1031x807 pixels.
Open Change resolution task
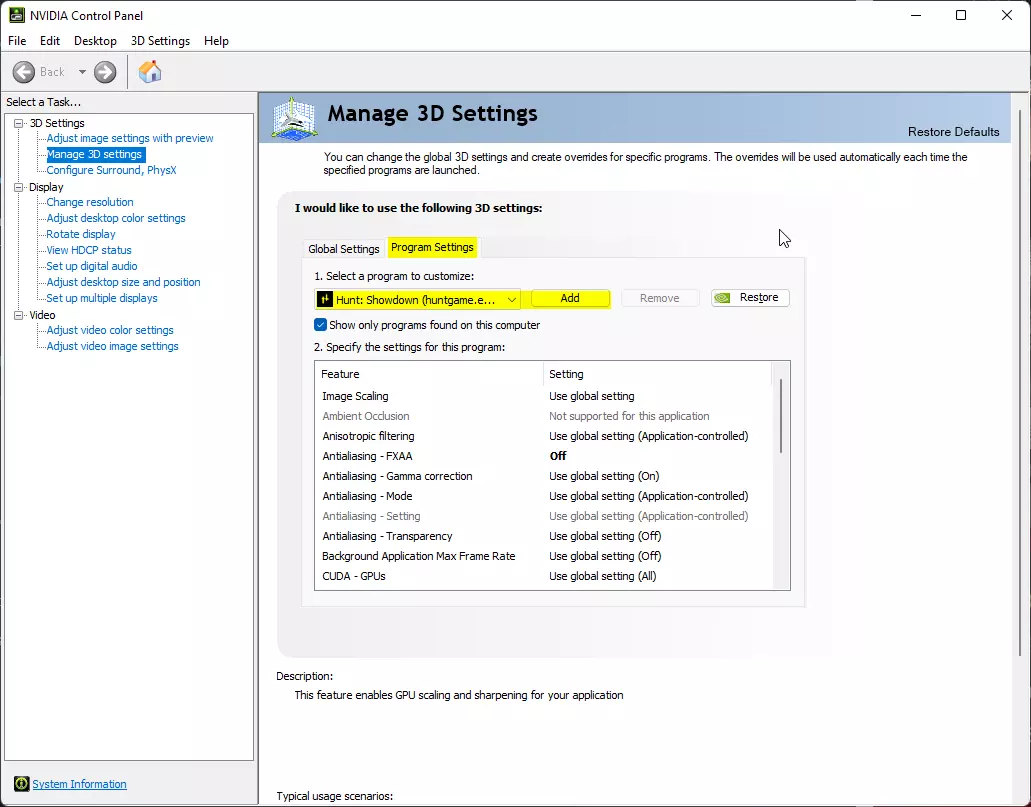point(90,202)
